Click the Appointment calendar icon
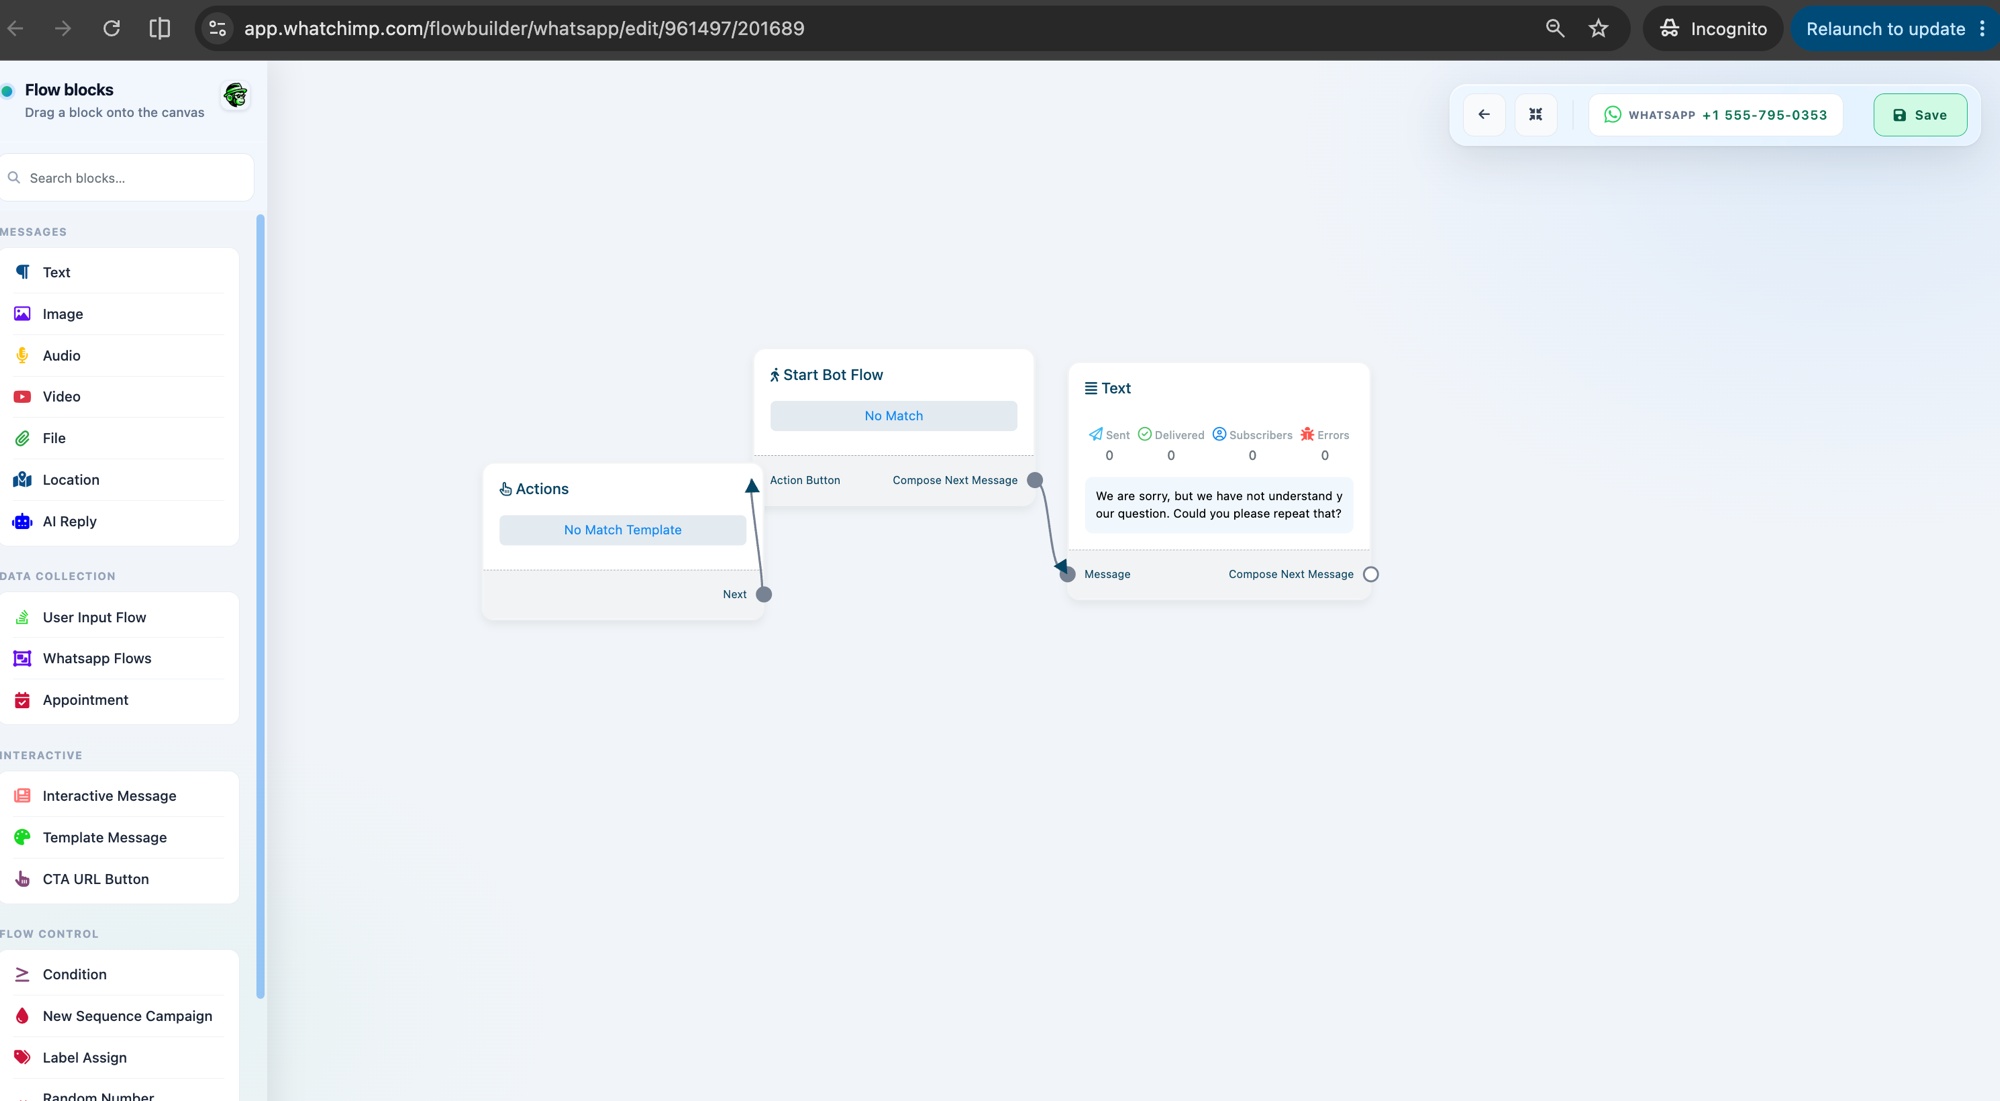The width and height of the screenshot is (2000, 1101). [22, 700]
